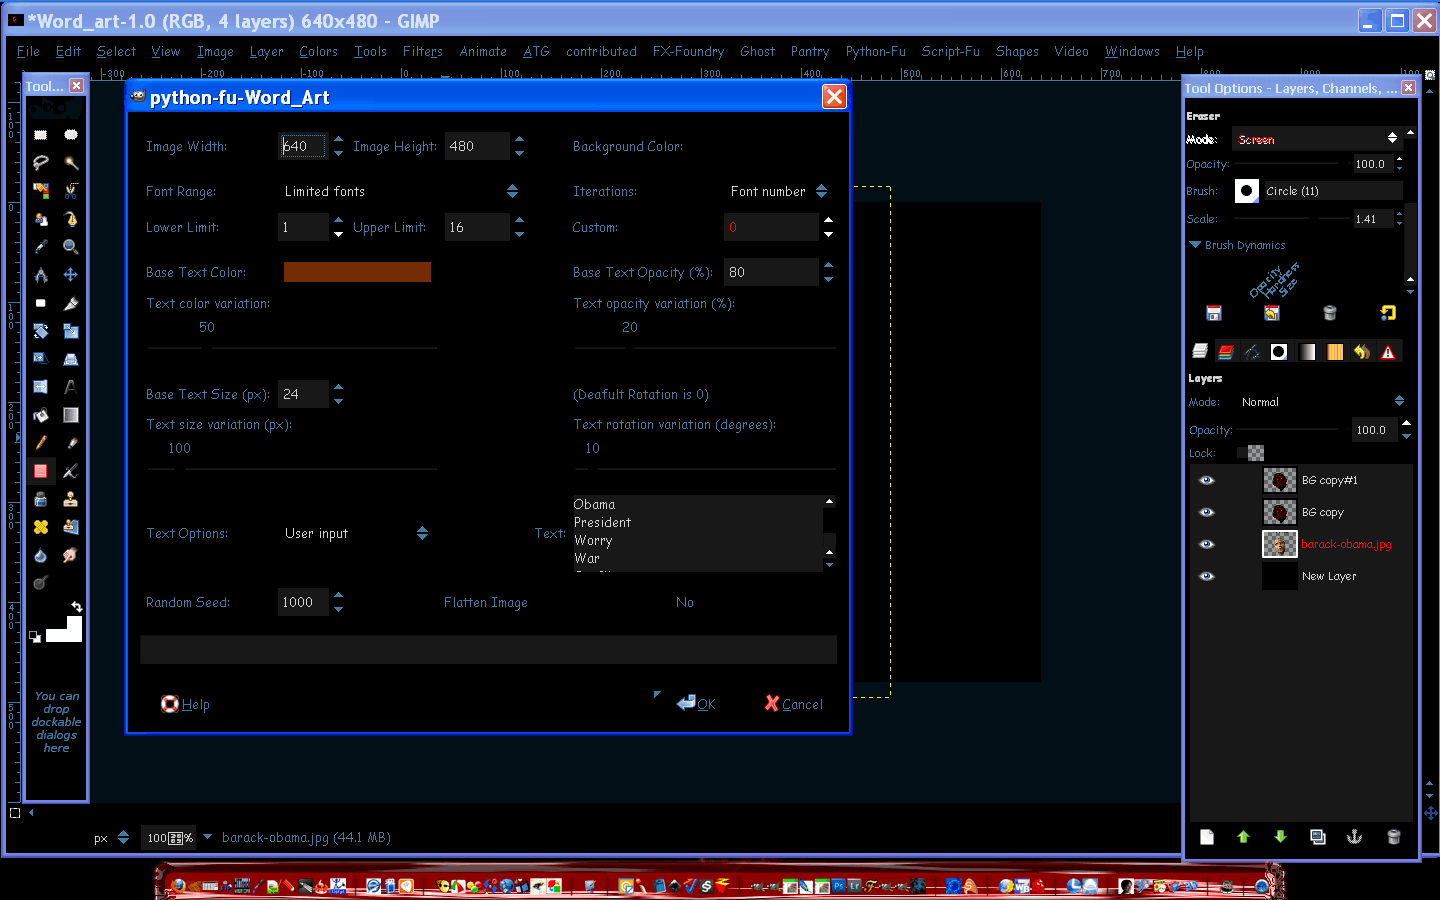The image size is (1440, 900).
Task: Open brush picker Circle (11) preview
Action: tap(1247, 191)
